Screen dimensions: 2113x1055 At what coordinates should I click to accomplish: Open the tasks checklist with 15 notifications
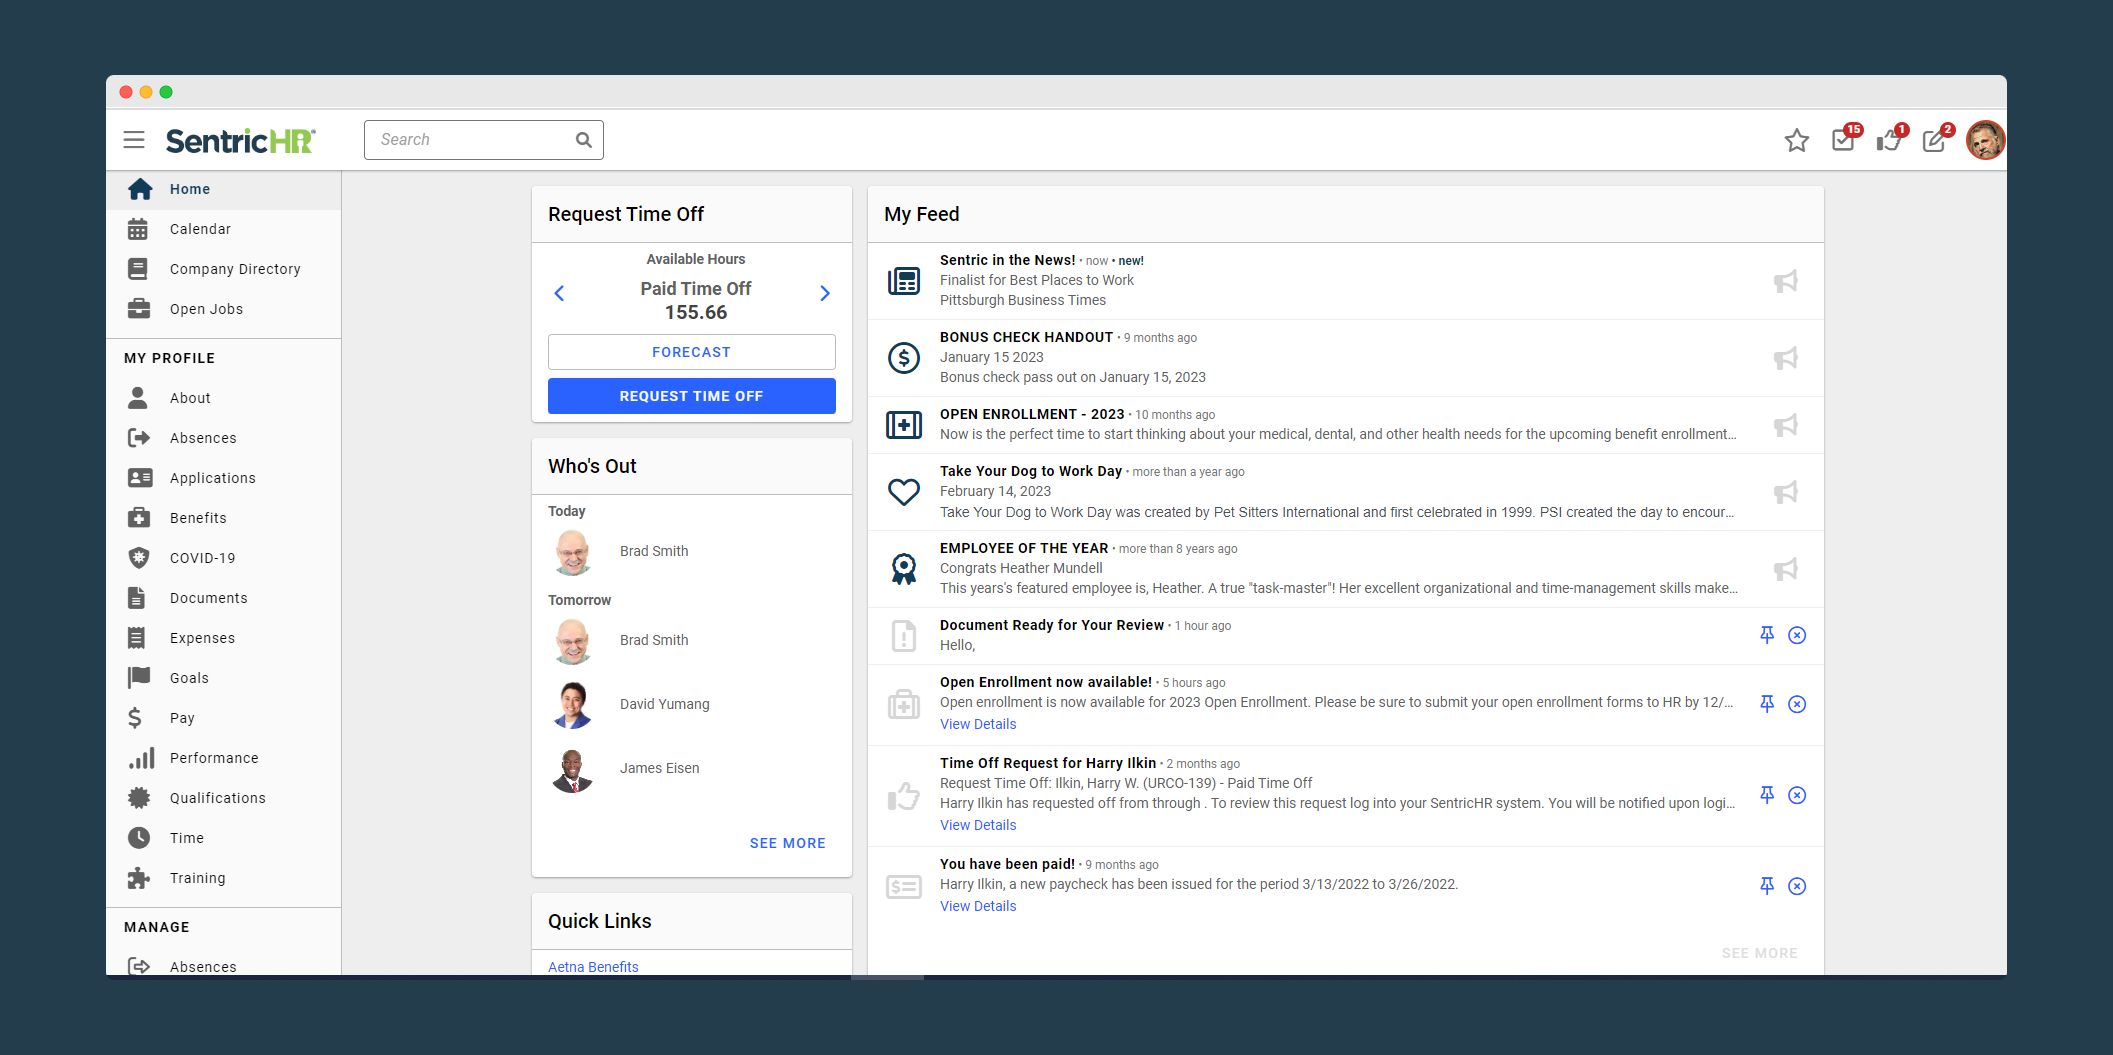pos(1842,141)
